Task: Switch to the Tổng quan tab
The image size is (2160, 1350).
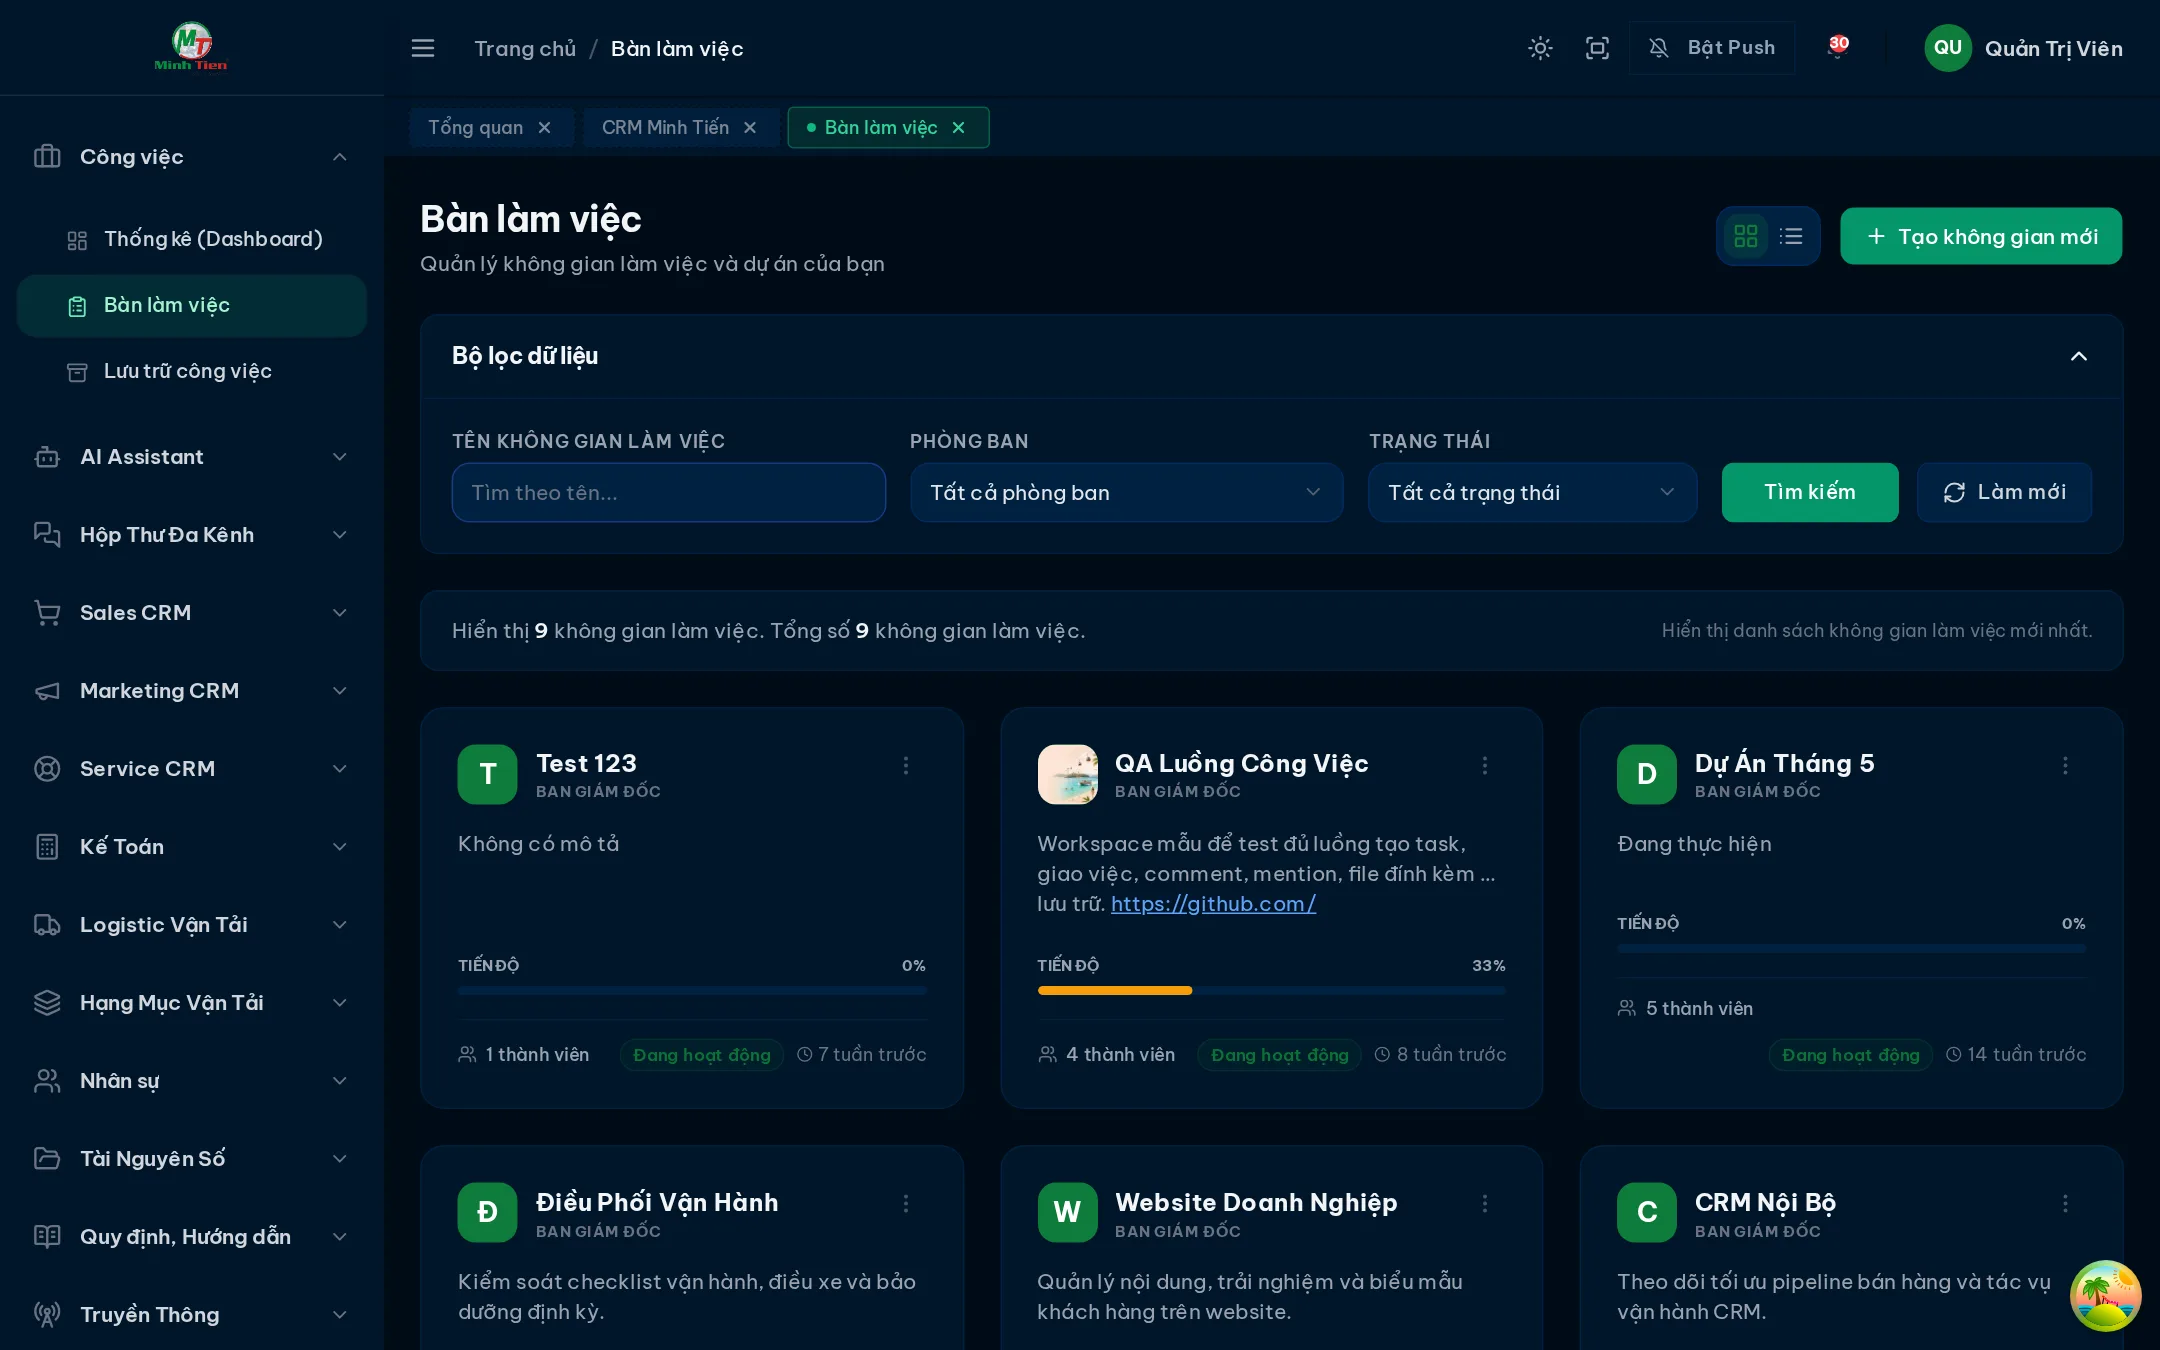Action: click(476, 127)
